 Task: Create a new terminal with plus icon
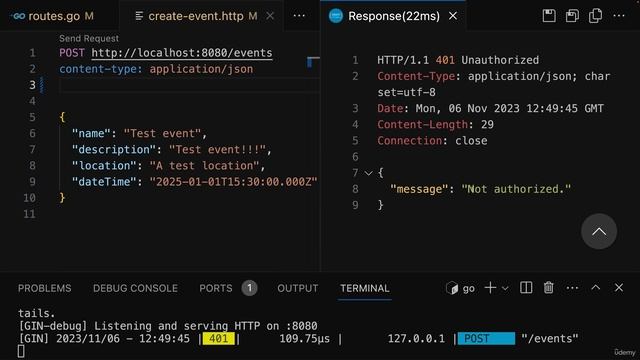coord(490,288)
